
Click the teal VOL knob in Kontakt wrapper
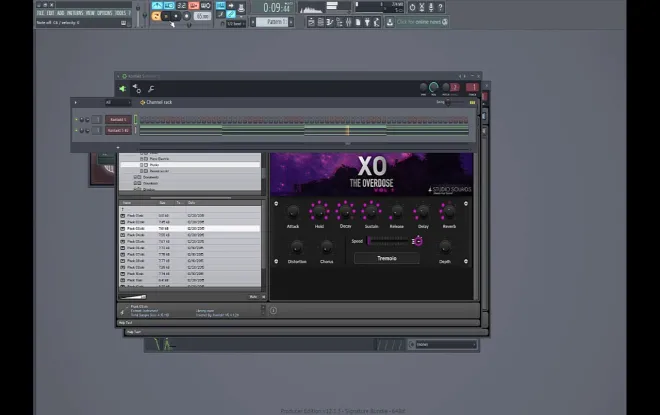coord(434,87)
